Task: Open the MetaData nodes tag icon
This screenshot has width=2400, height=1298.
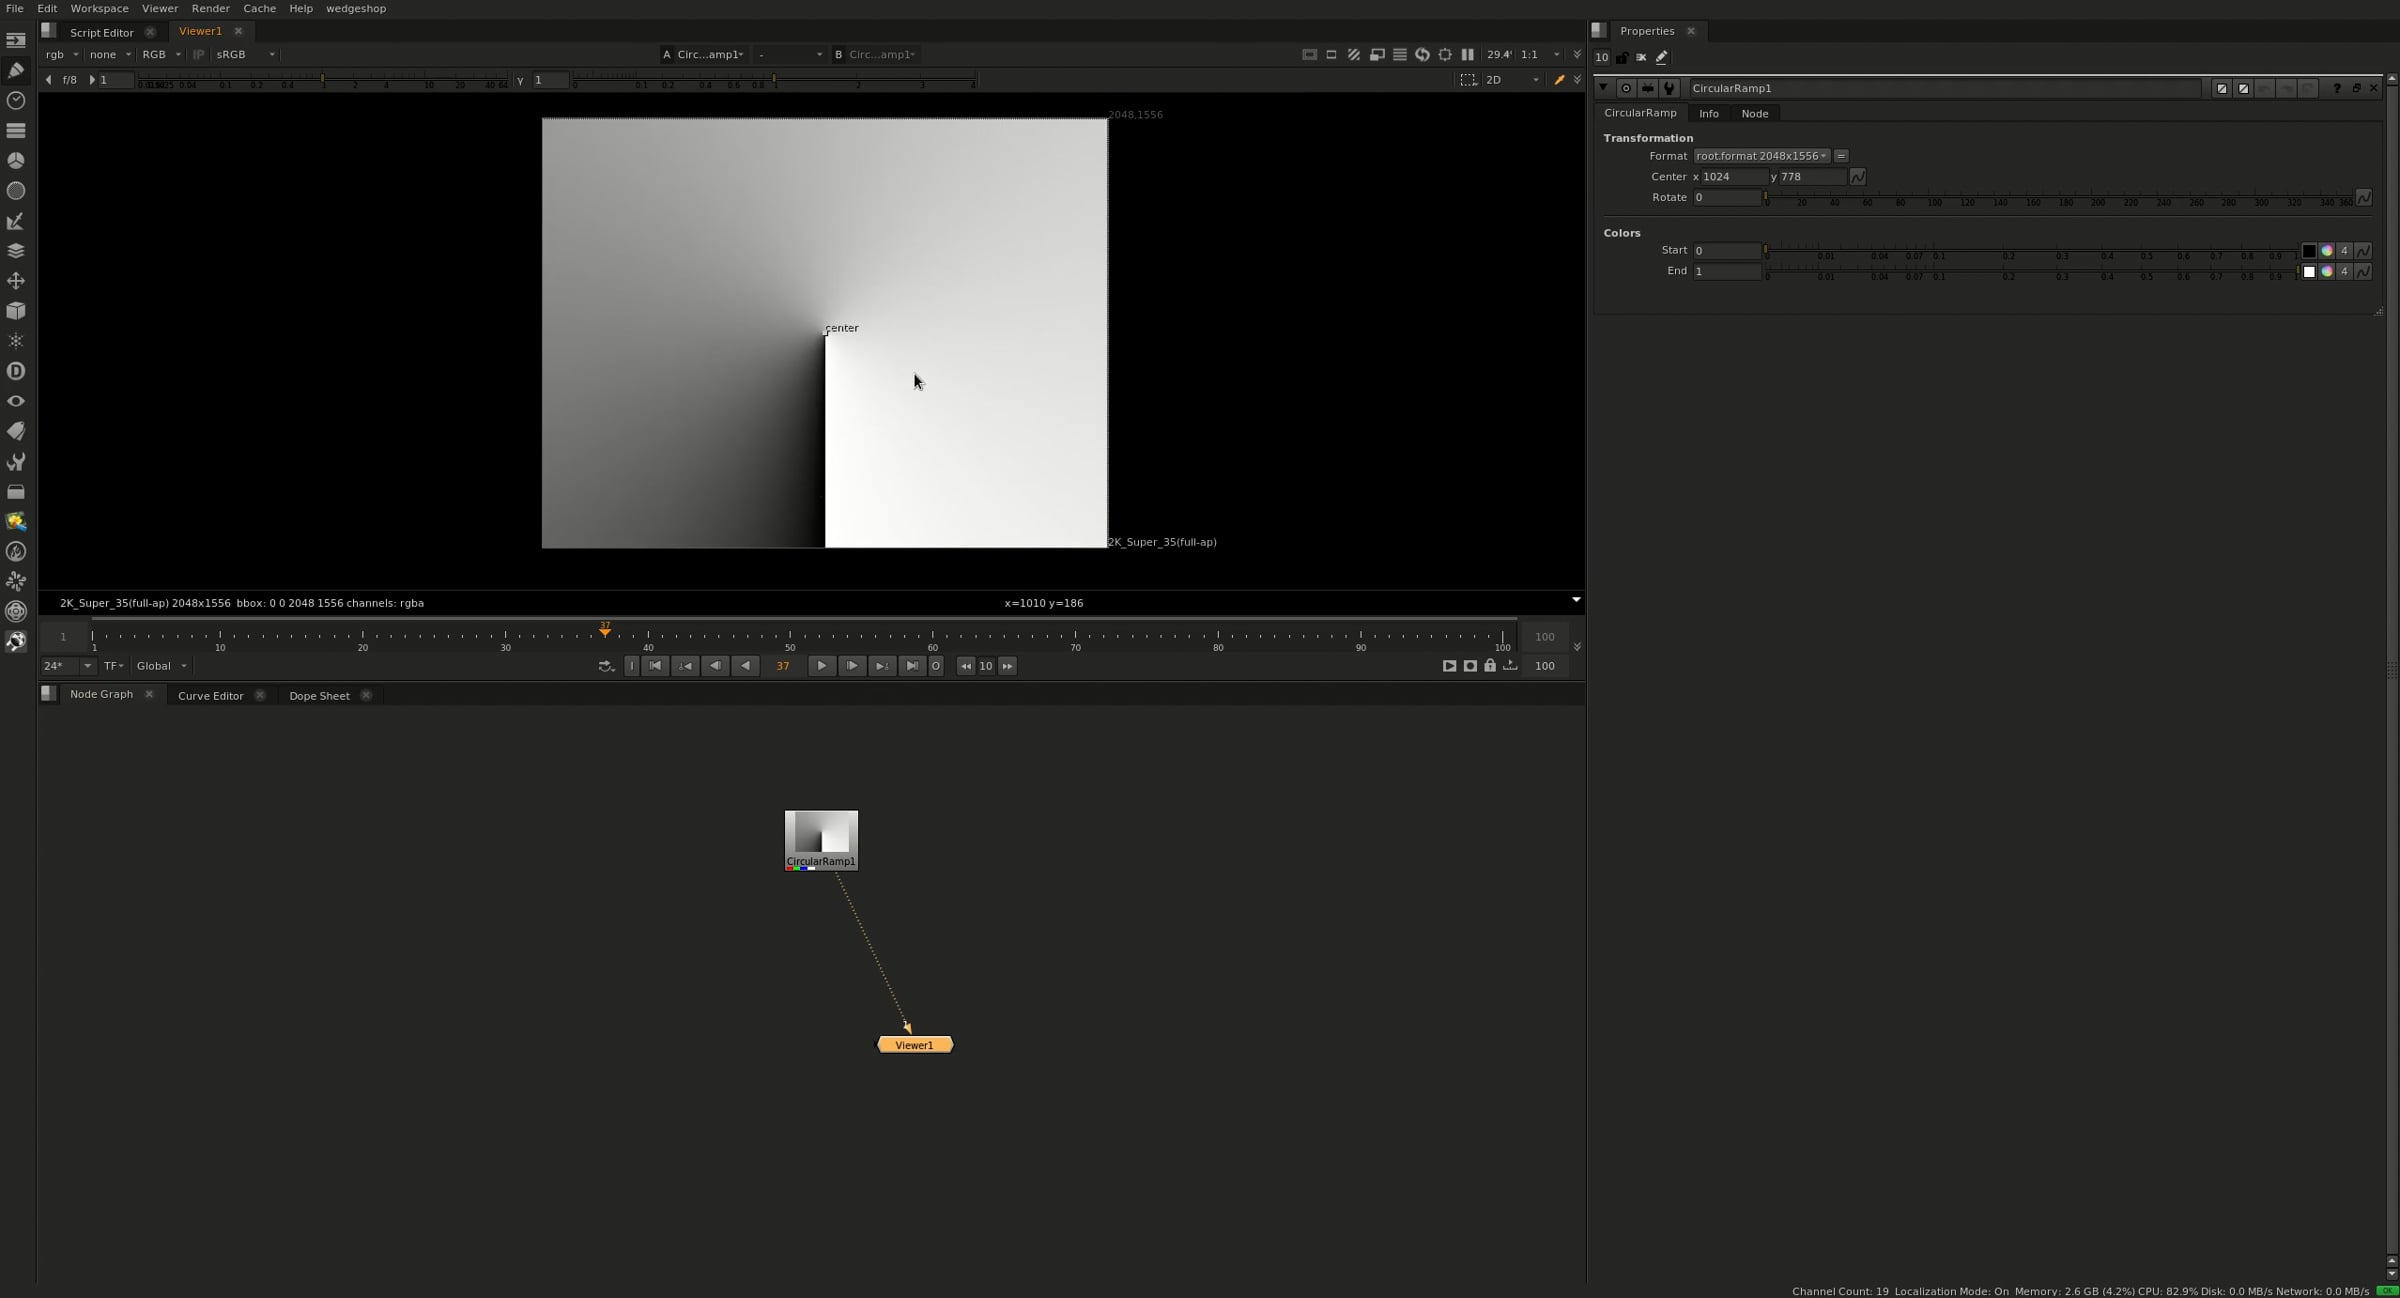Action: (16, 431)
